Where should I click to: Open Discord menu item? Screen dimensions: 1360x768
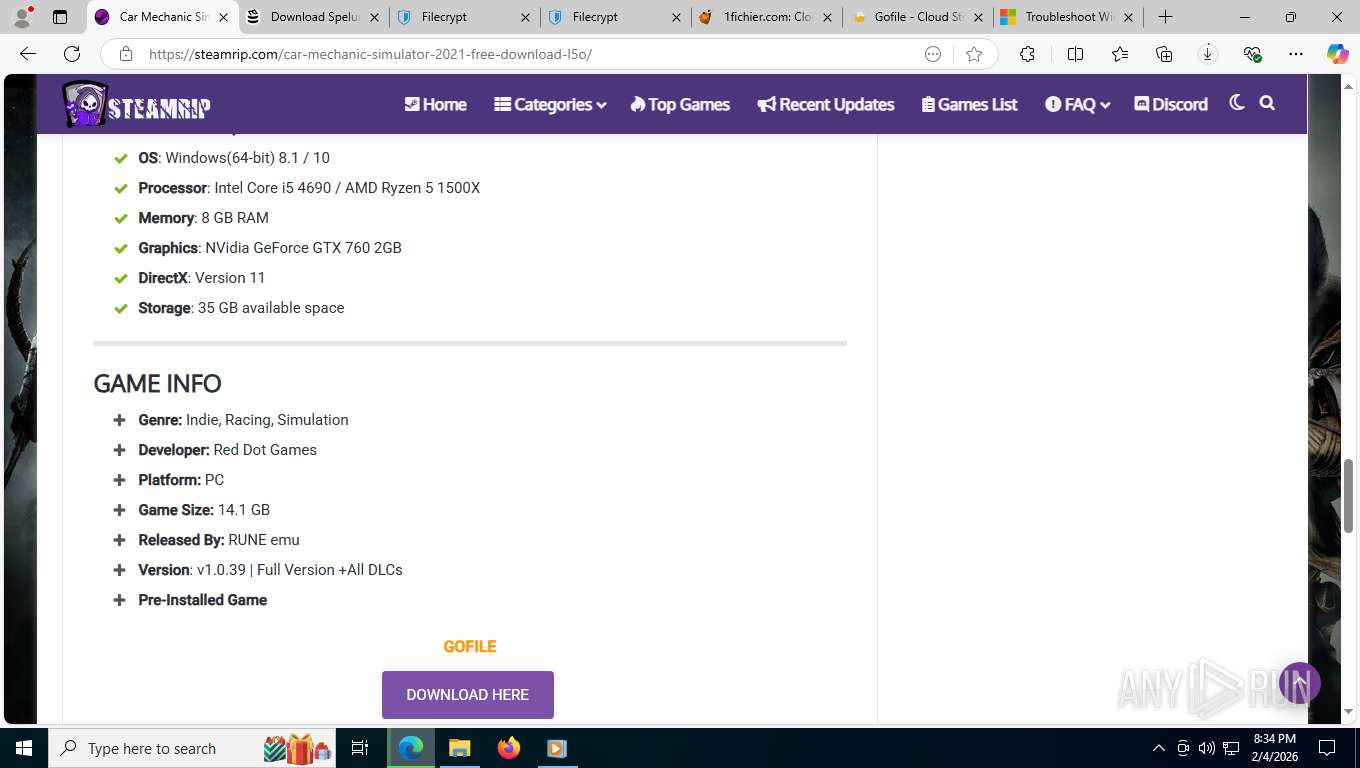(x=1171, y=104)
